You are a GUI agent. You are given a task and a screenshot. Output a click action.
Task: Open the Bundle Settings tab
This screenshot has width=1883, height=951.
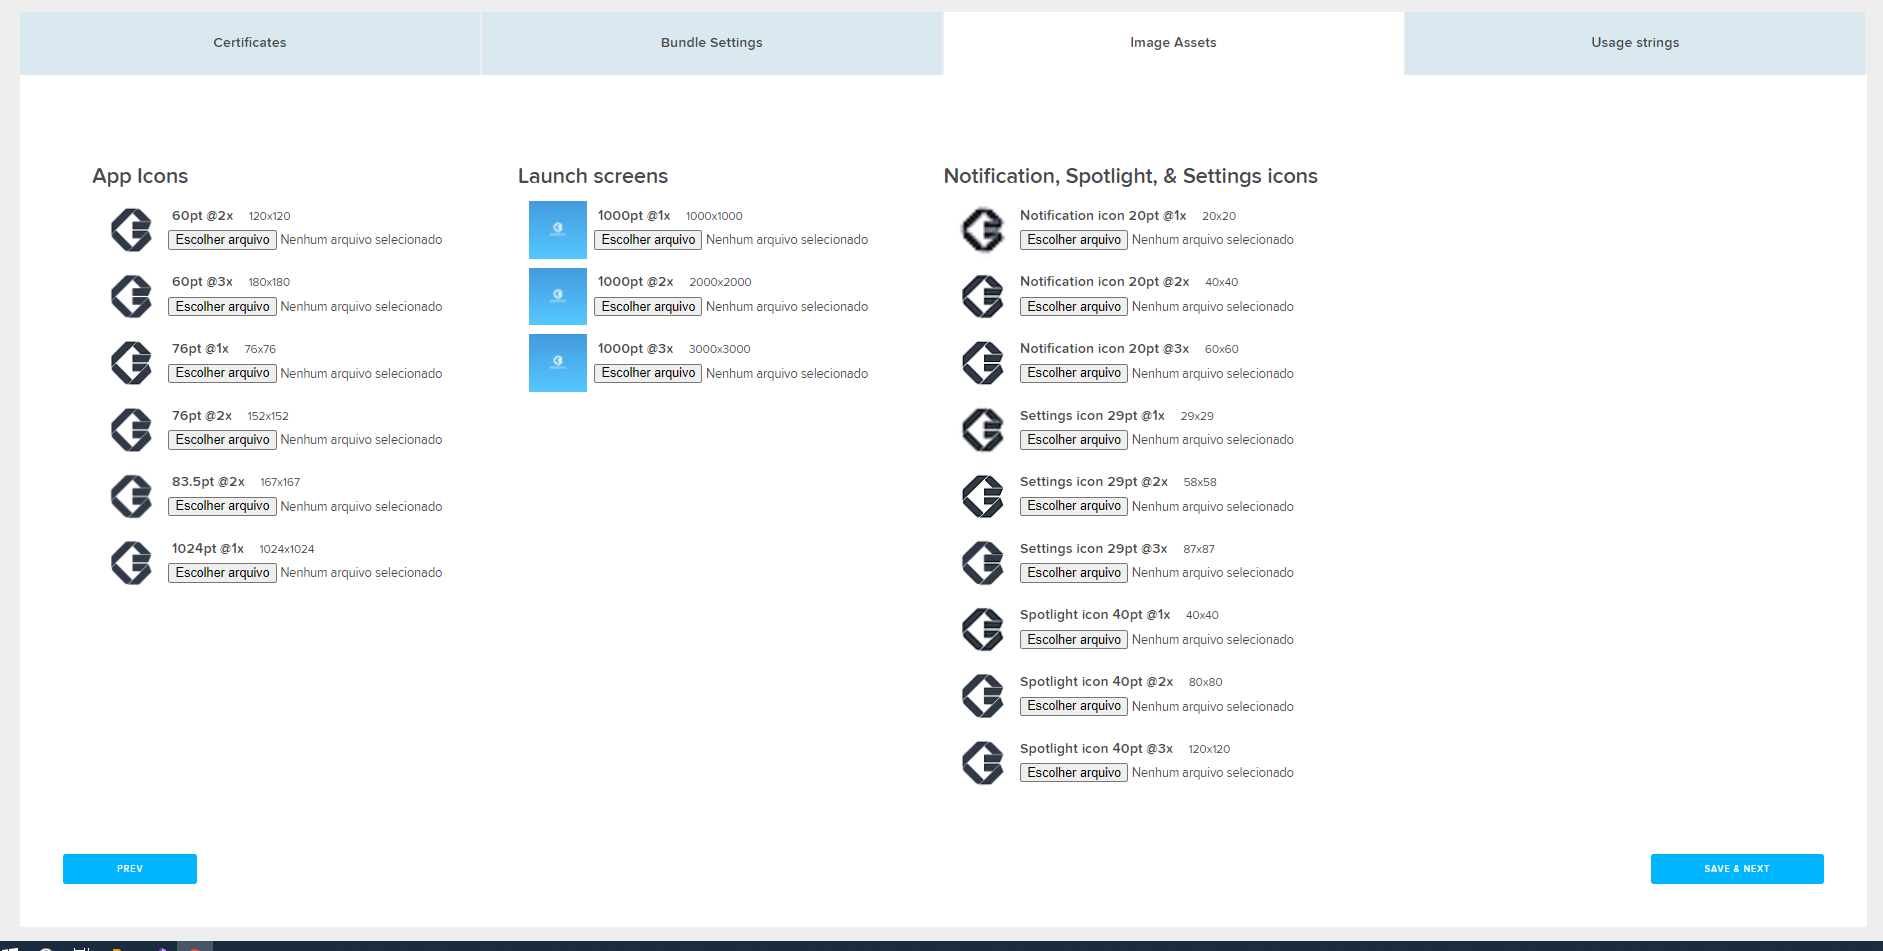pos(712,43)
